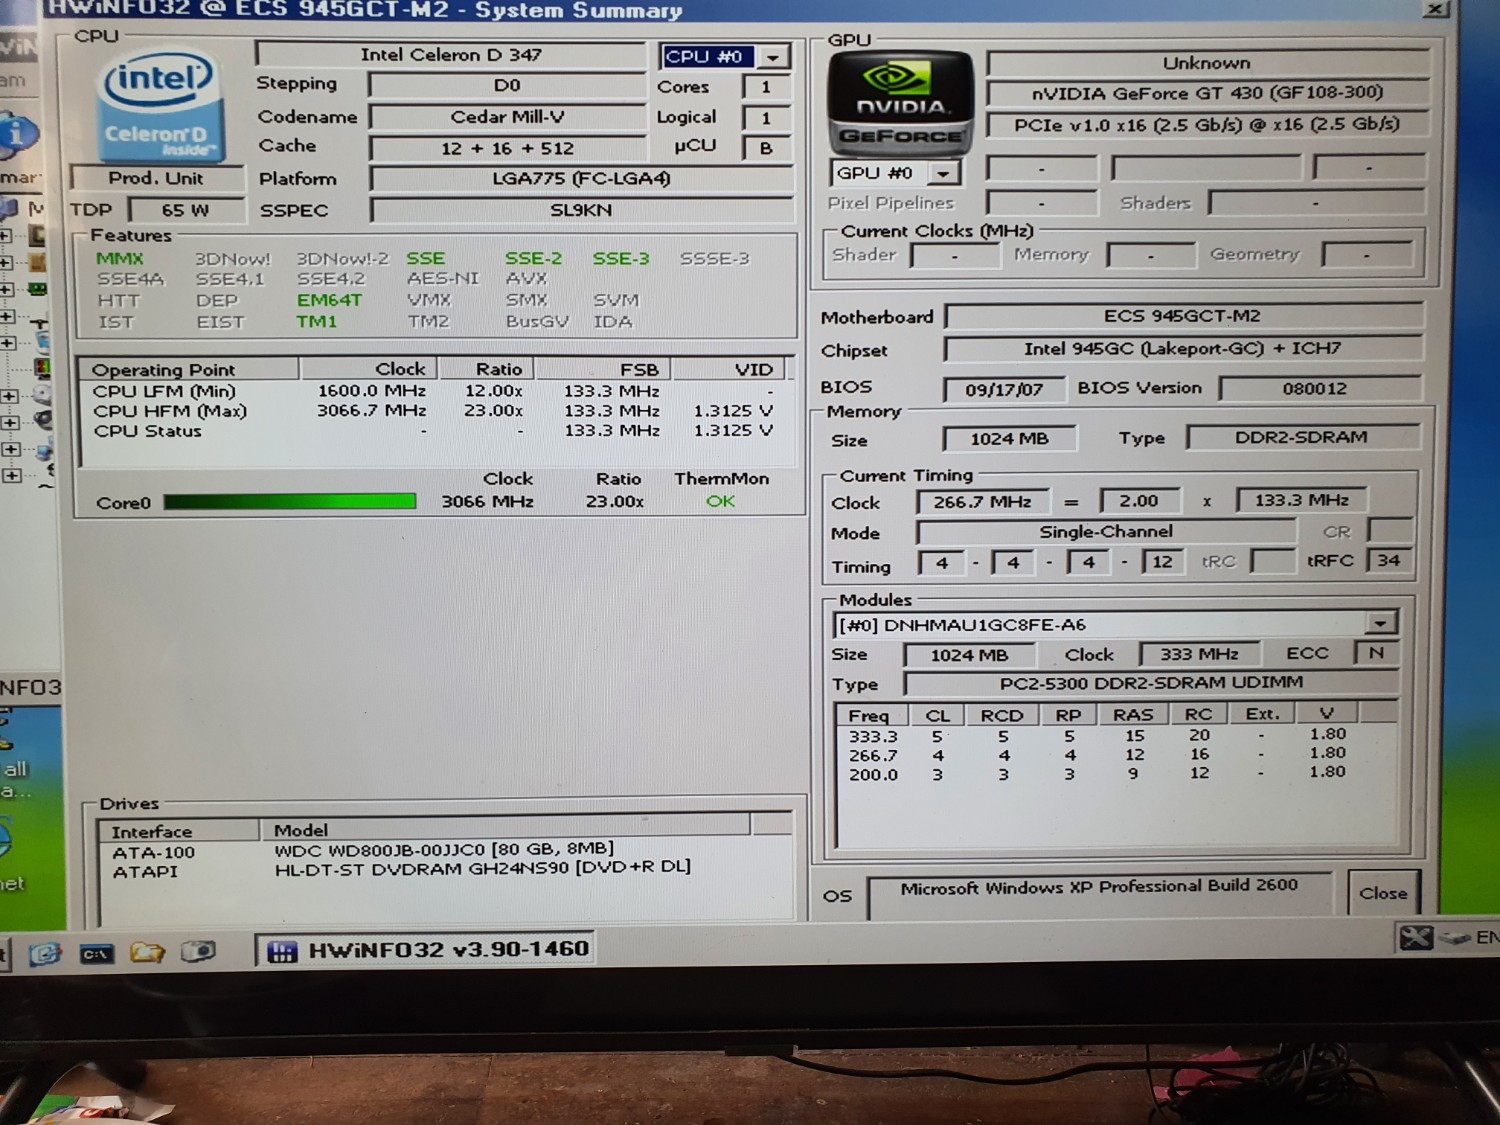Click the blue info icon in the main HWiNFO window
Image resolution: width=1500 pixels, height=1125 pixels.
18,134
